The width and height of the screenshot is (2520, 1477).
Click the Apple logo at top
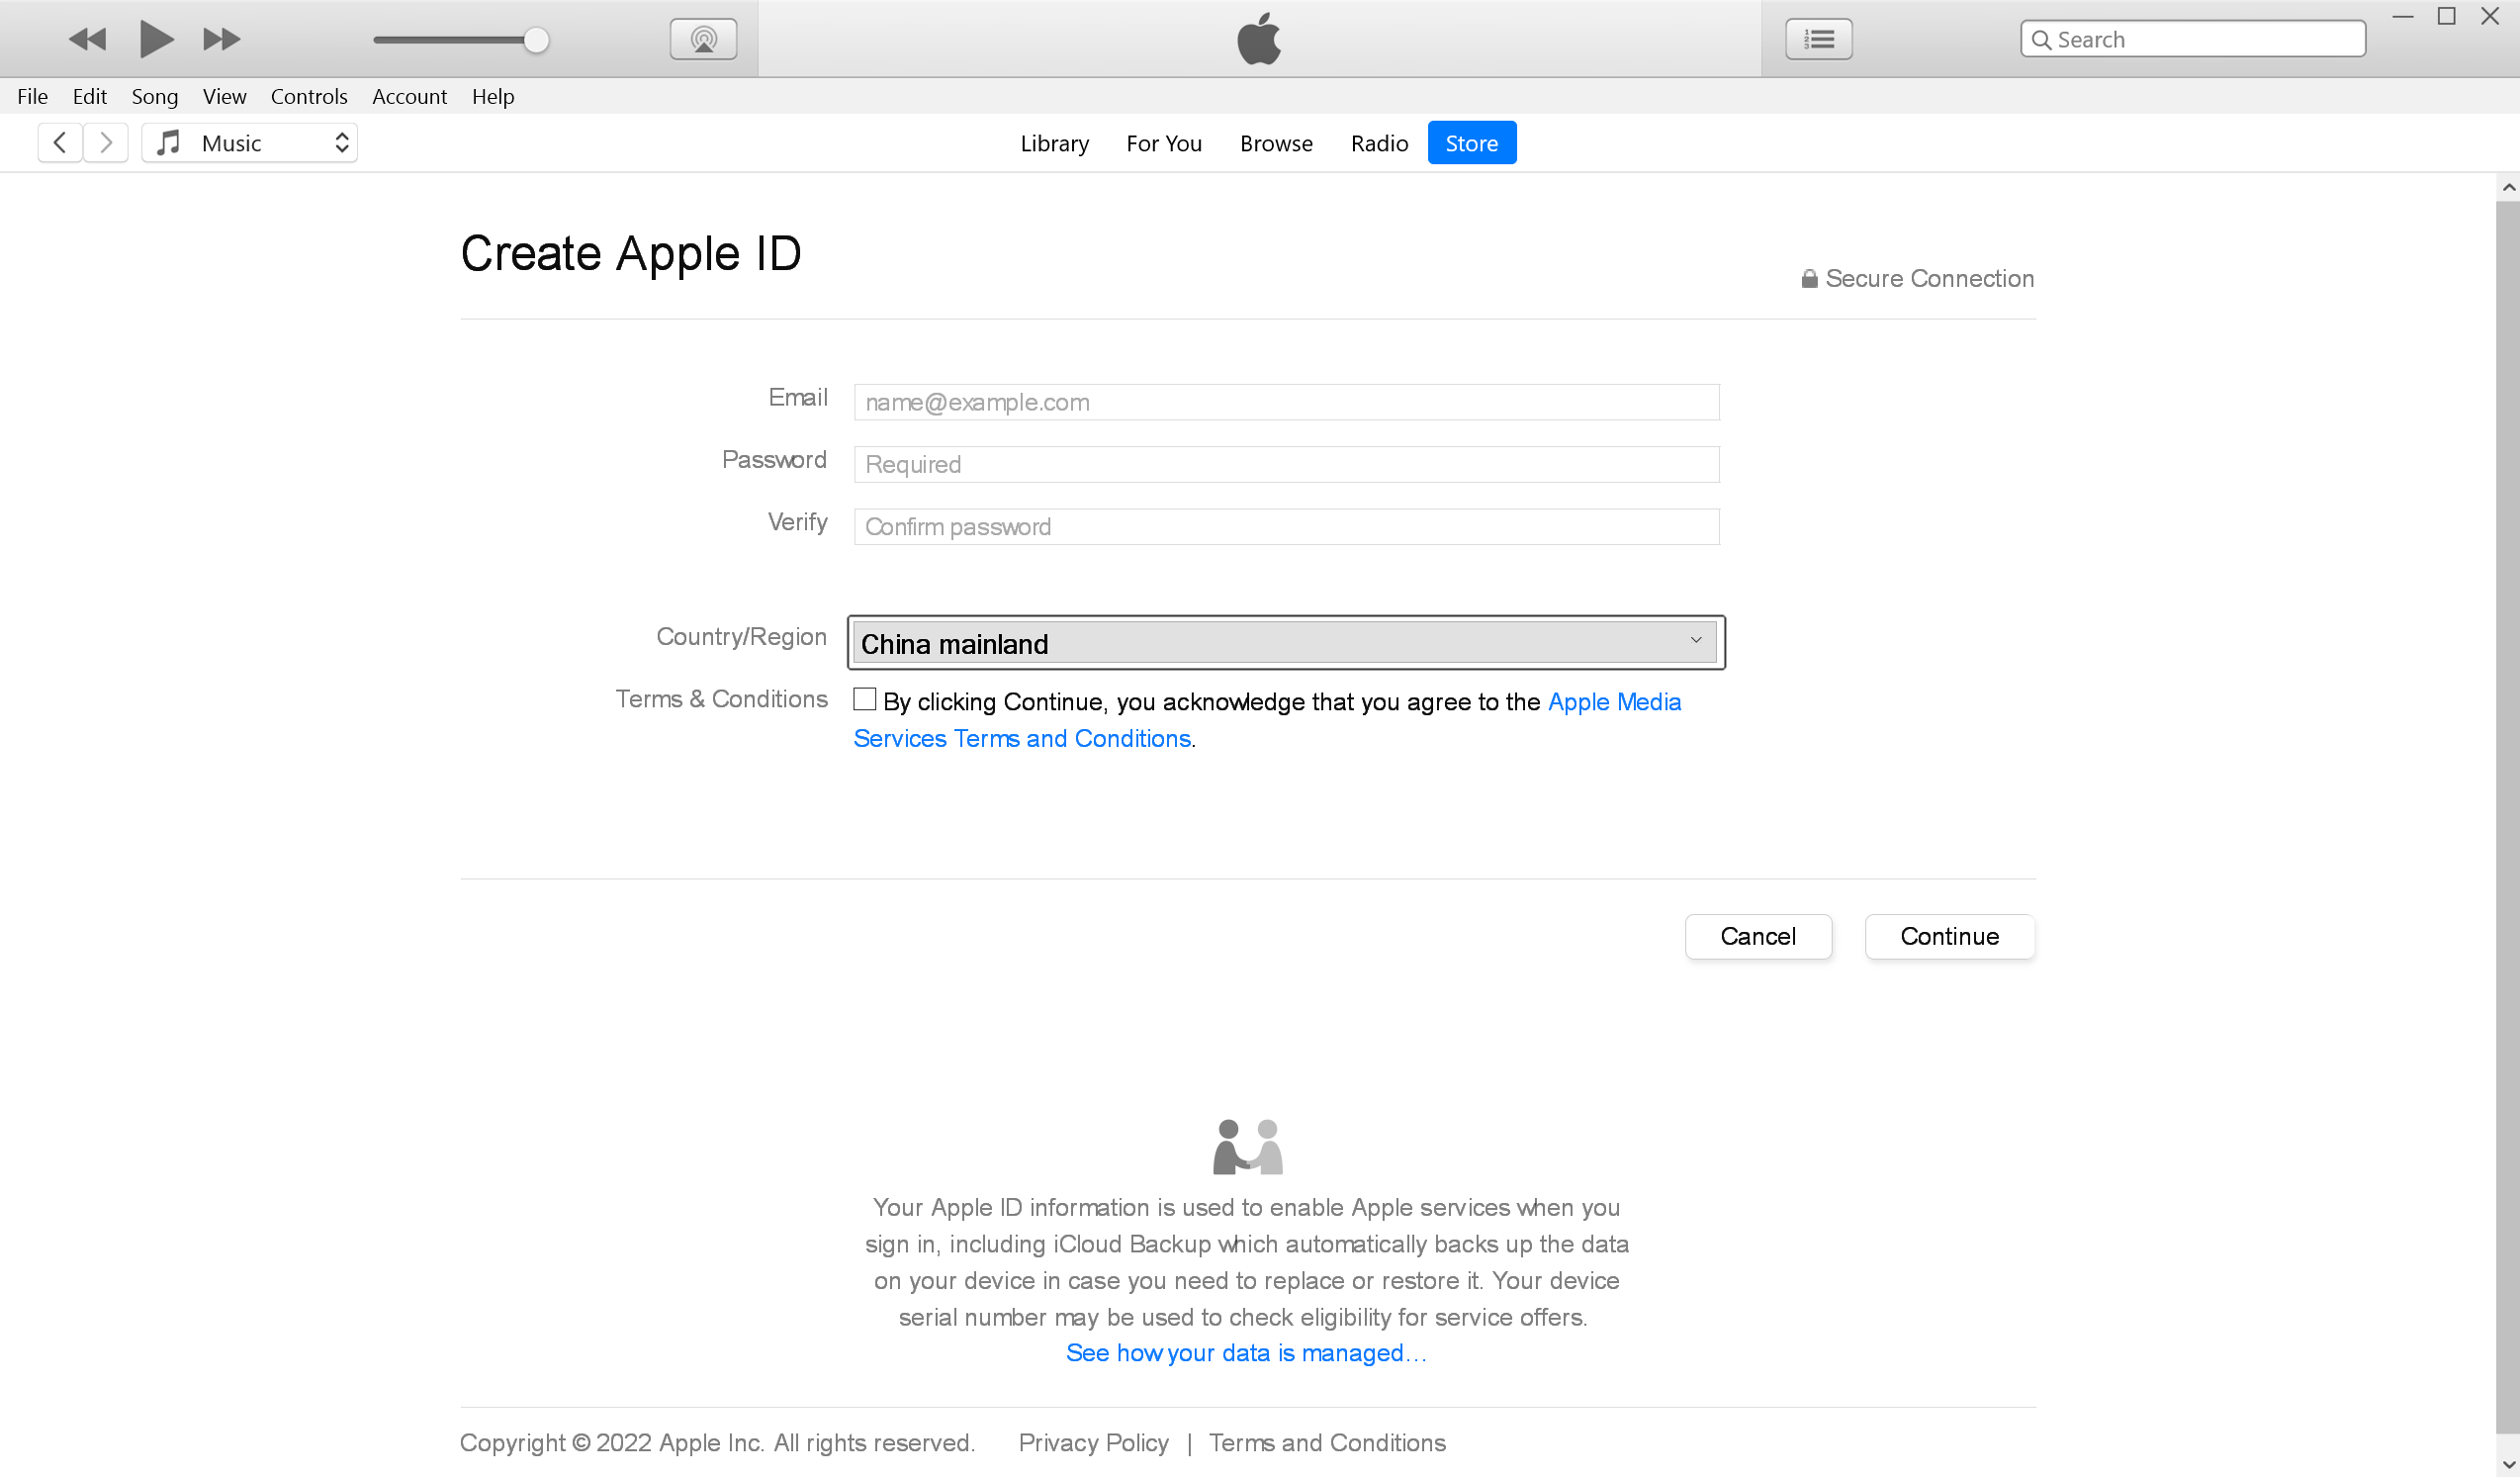pyautogui.click(x=1259, y=39)
